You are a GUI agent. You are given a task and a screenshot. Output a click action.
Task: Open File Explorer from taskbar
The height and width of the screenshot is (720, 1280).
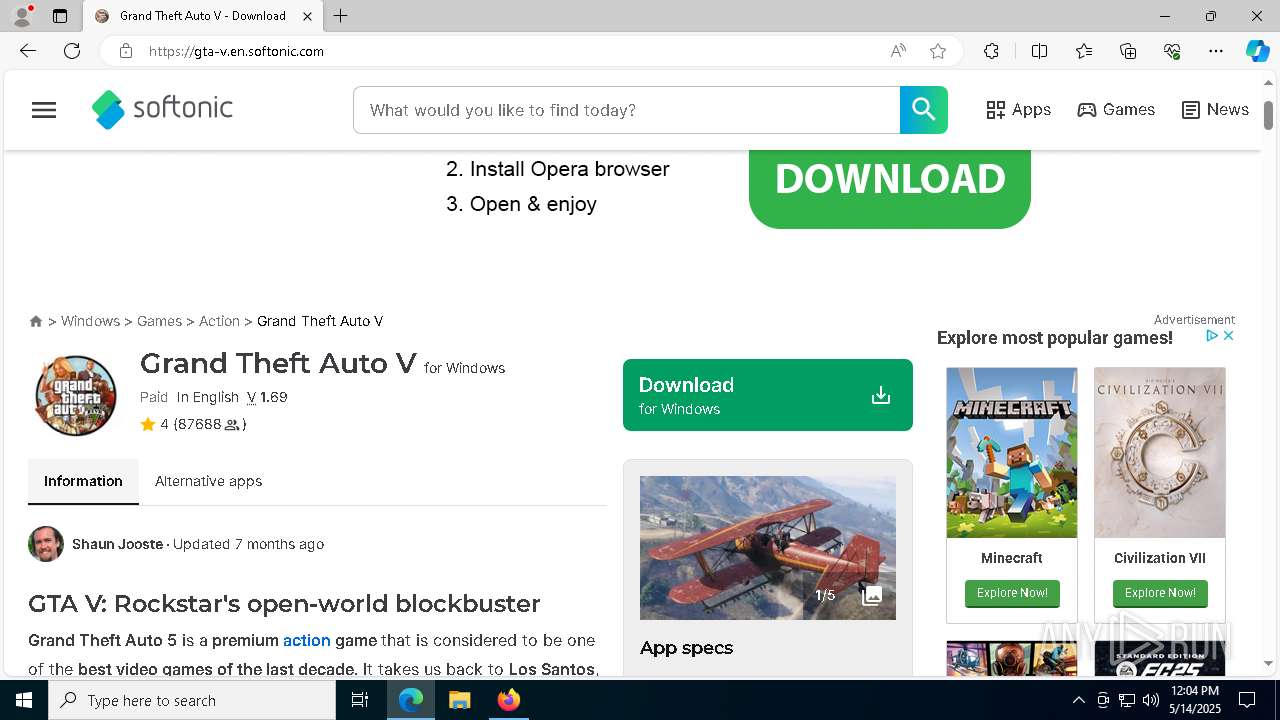tap(459, 700)
